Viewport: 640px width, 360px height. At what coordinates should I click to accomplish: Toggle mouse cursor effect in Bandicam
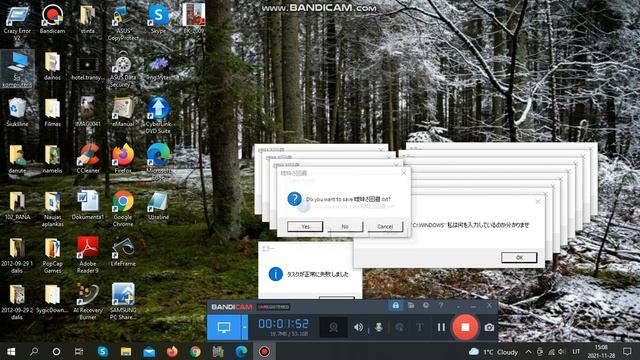pyautogui.click(x=400, y=327)
